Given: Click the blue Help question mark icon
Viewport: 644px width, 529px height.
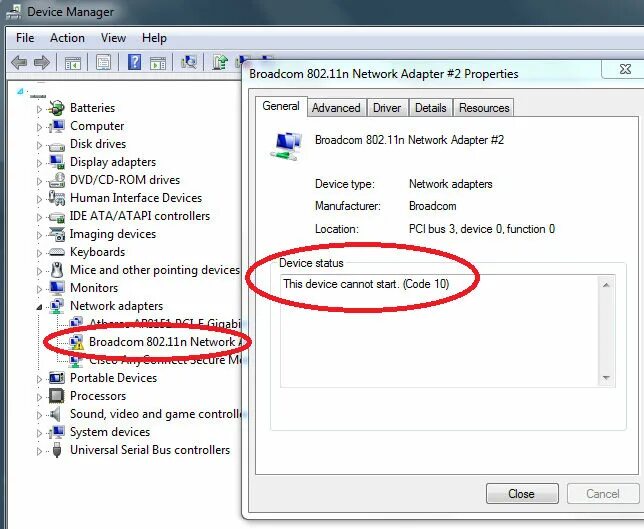Looking at the screenshot, I should click(x=134, y=62).
